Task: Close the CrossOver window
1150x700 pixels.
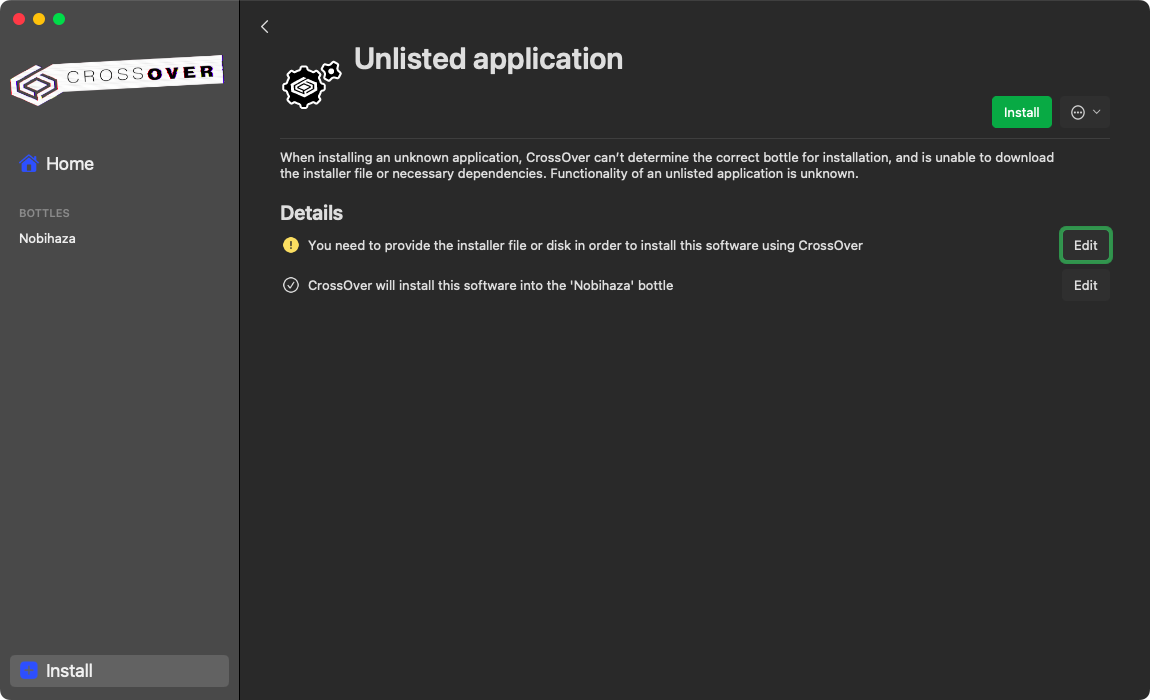Action: tap(19, 19)
